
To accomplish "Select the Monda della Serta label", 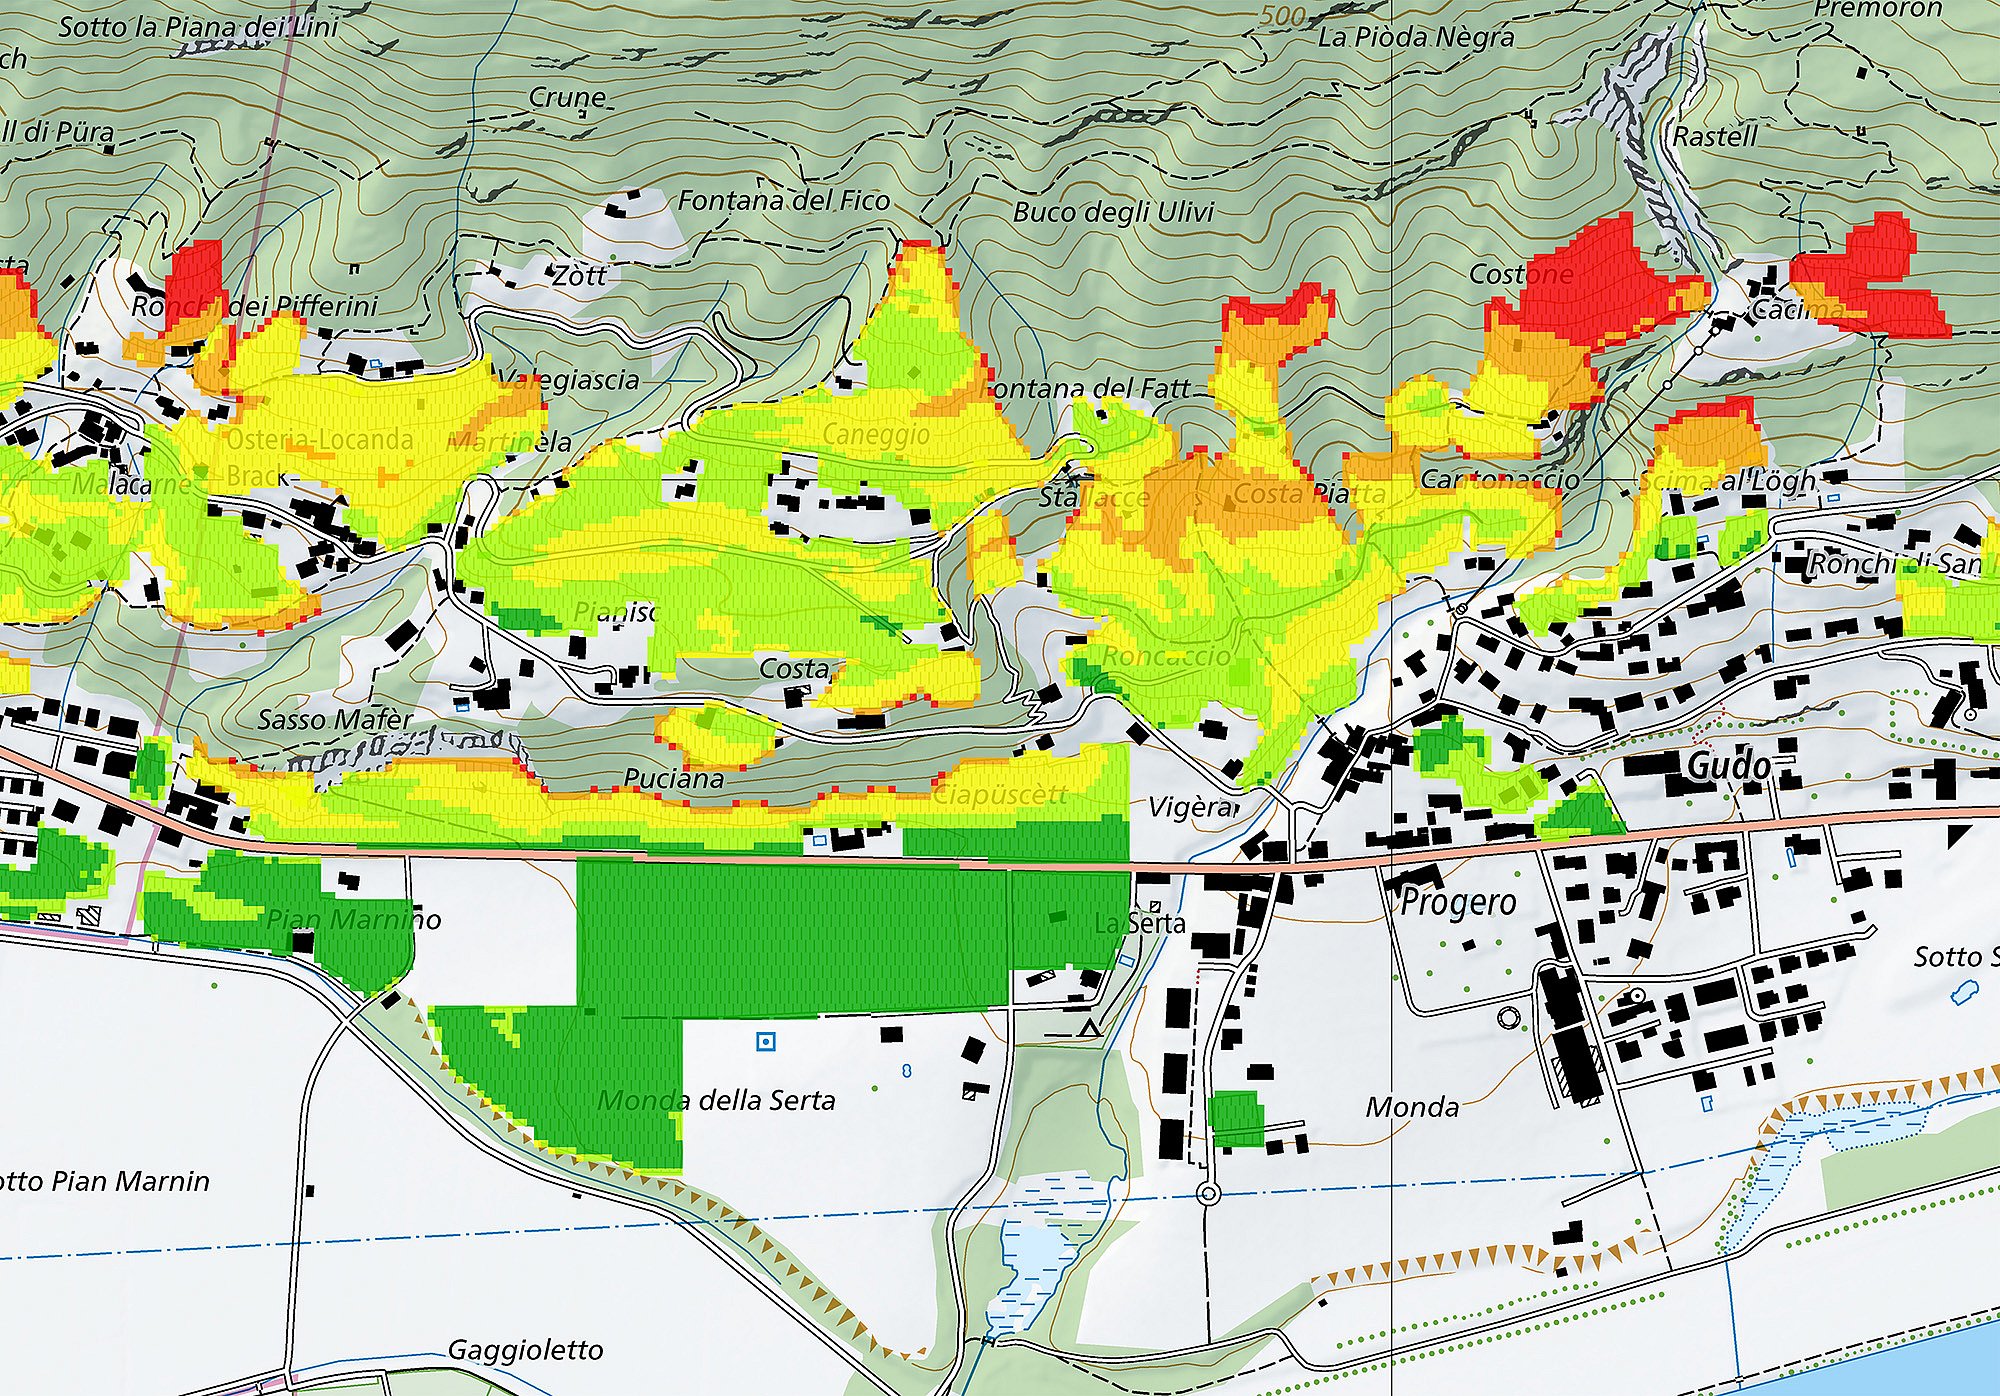I will 716,1101.
